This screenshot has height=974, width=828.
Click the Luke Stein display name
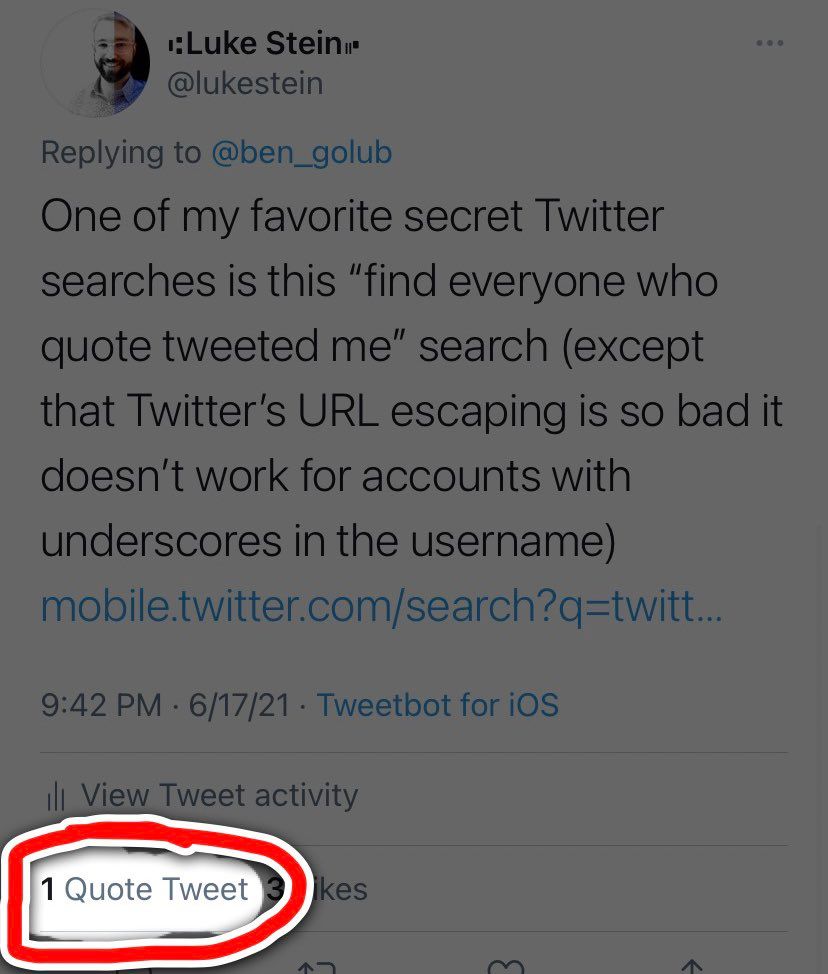click(261, 44)
